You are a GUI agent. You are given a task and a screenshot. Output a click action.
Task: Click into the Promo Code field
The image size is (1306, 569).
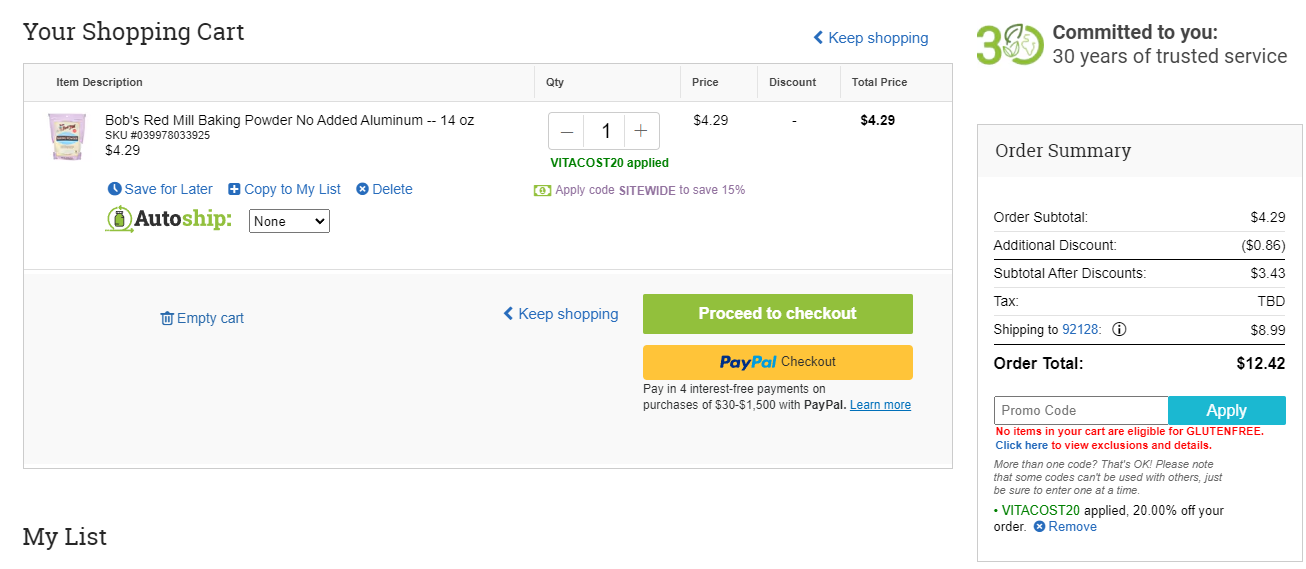coord(1081,410)
